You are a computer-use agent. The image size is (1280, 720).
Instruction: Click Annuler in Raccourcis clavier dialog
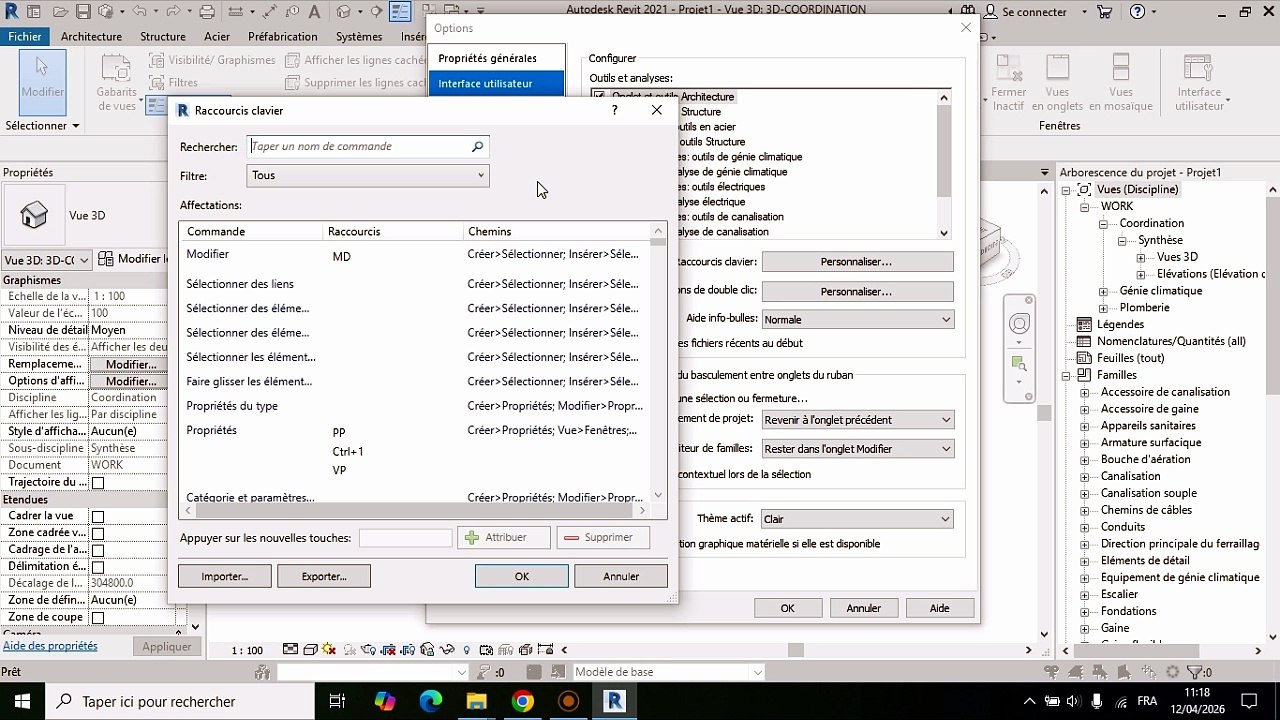coord(621,576)
